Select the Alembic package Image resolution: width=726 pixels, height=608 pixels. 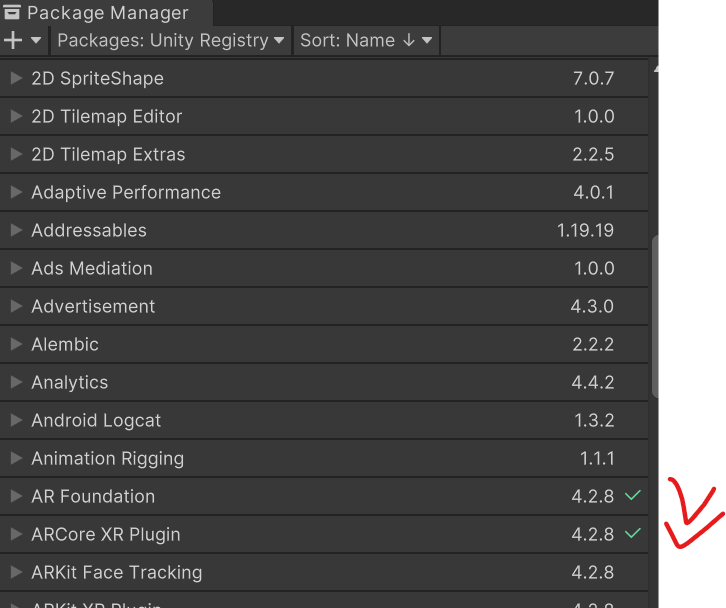(324, 344)
